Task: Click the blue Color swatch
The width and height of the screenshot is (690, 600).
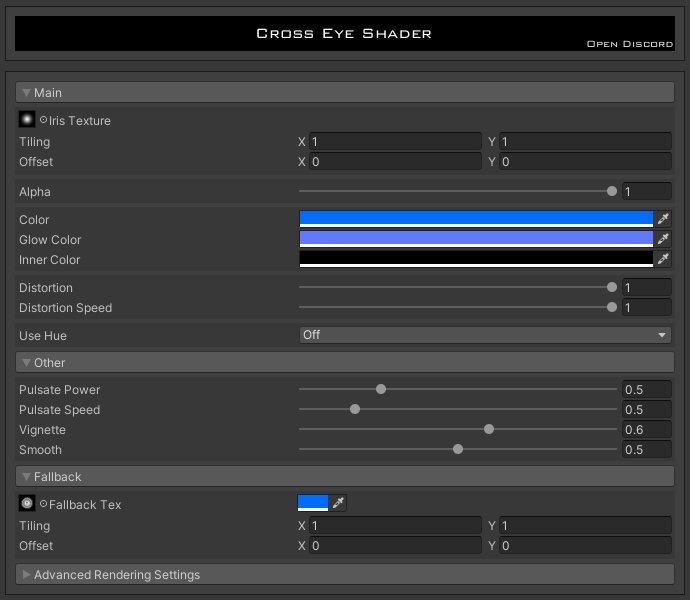Action: tap(476, 219)
